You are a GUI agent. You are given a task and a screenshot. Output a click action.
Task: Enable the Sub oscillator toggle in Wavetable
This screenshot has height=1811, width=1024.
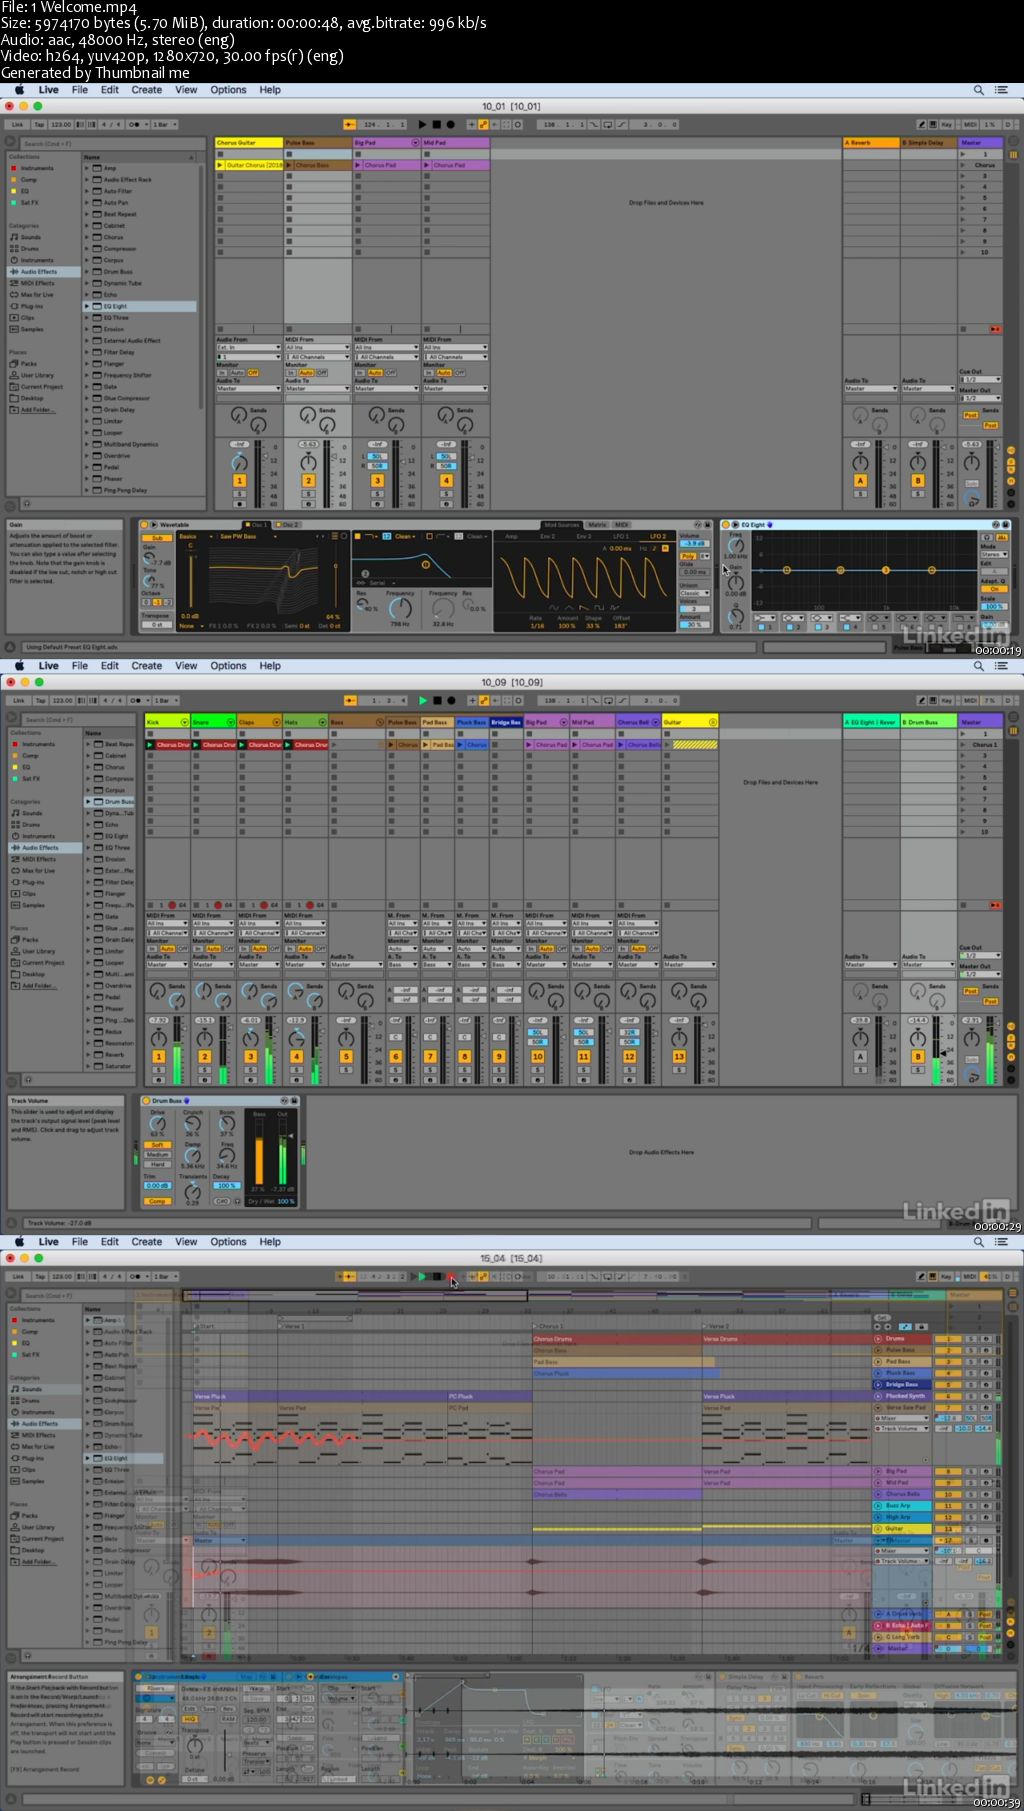157,538
